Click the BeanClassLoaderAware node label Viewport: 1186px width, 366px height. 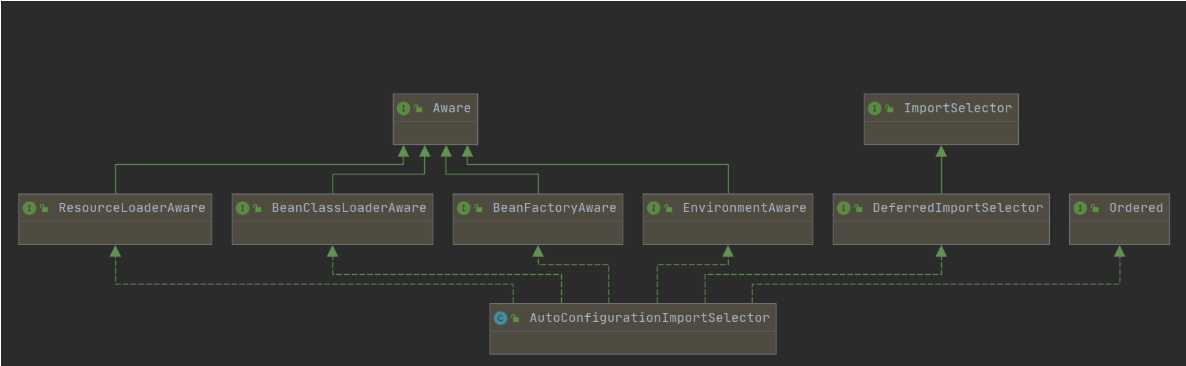pyautogui.click(x=349, y=207)
